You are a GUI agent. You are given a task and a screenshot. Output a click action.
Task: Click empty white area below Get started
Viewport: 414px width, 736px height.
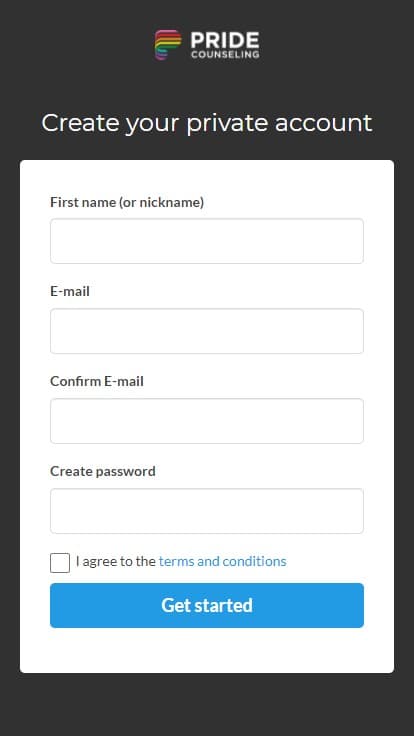pos(207,650)
